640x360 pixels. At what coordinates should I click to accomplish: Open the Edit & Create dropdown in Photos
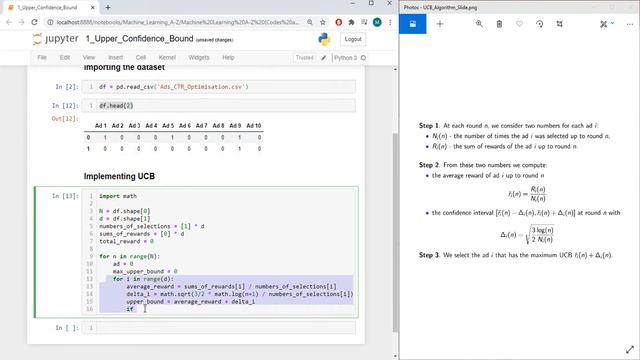pyautogui.click(x=607, y=24)
